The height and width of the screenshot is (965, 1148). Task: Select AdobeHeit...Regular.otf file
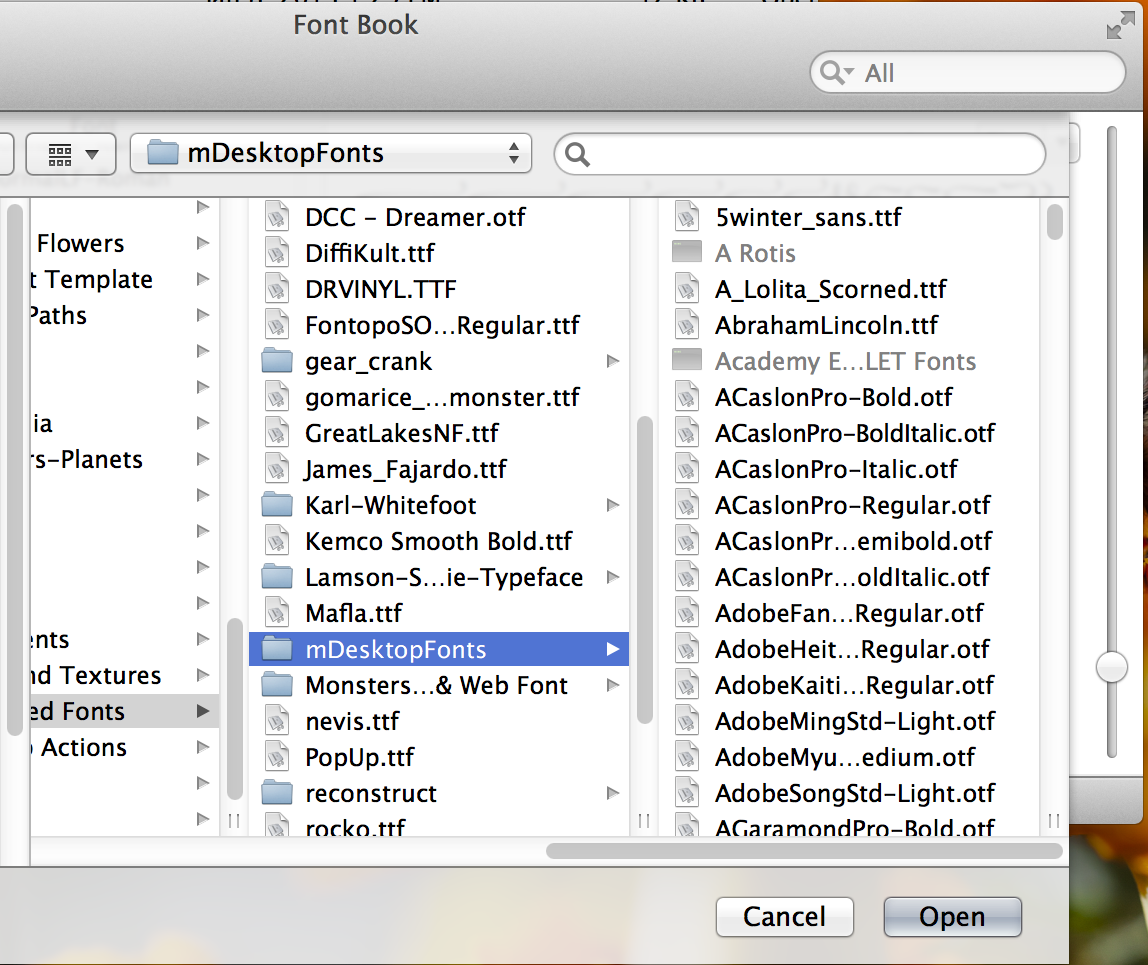[x=849, y=649]
